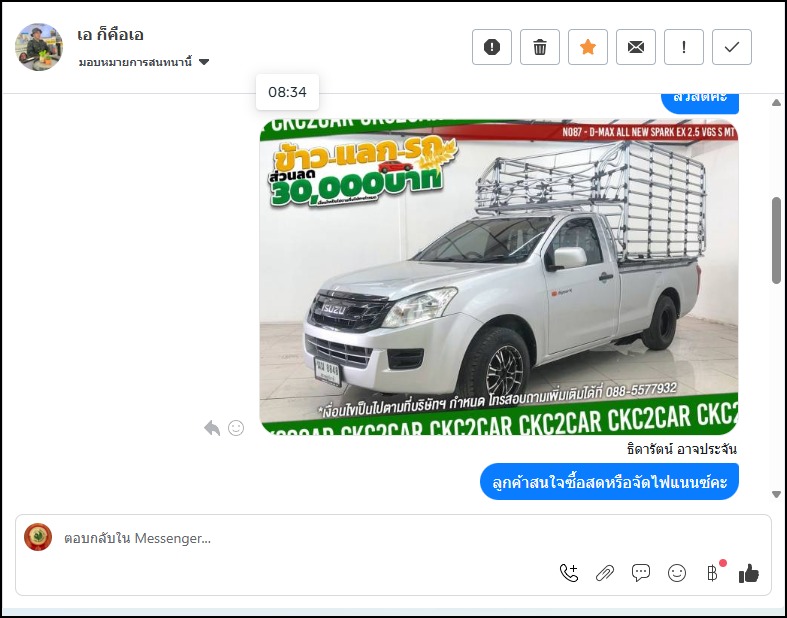The height and width of the screenshot is (618, 787).
Task: Click assign label มอบหมายการสนทนานี้
Action: pyautogui.click(x=136, y=62)
